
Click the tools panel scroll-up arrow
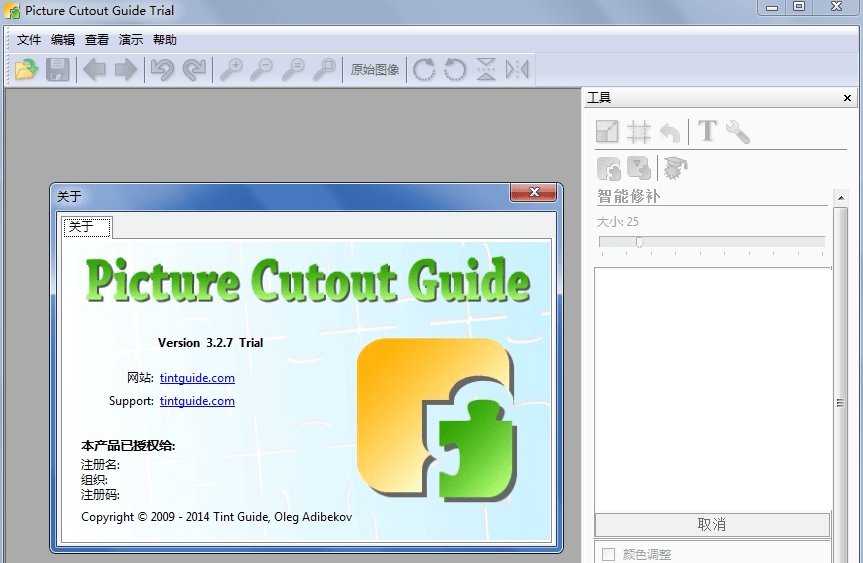click(x=840, y=198)
